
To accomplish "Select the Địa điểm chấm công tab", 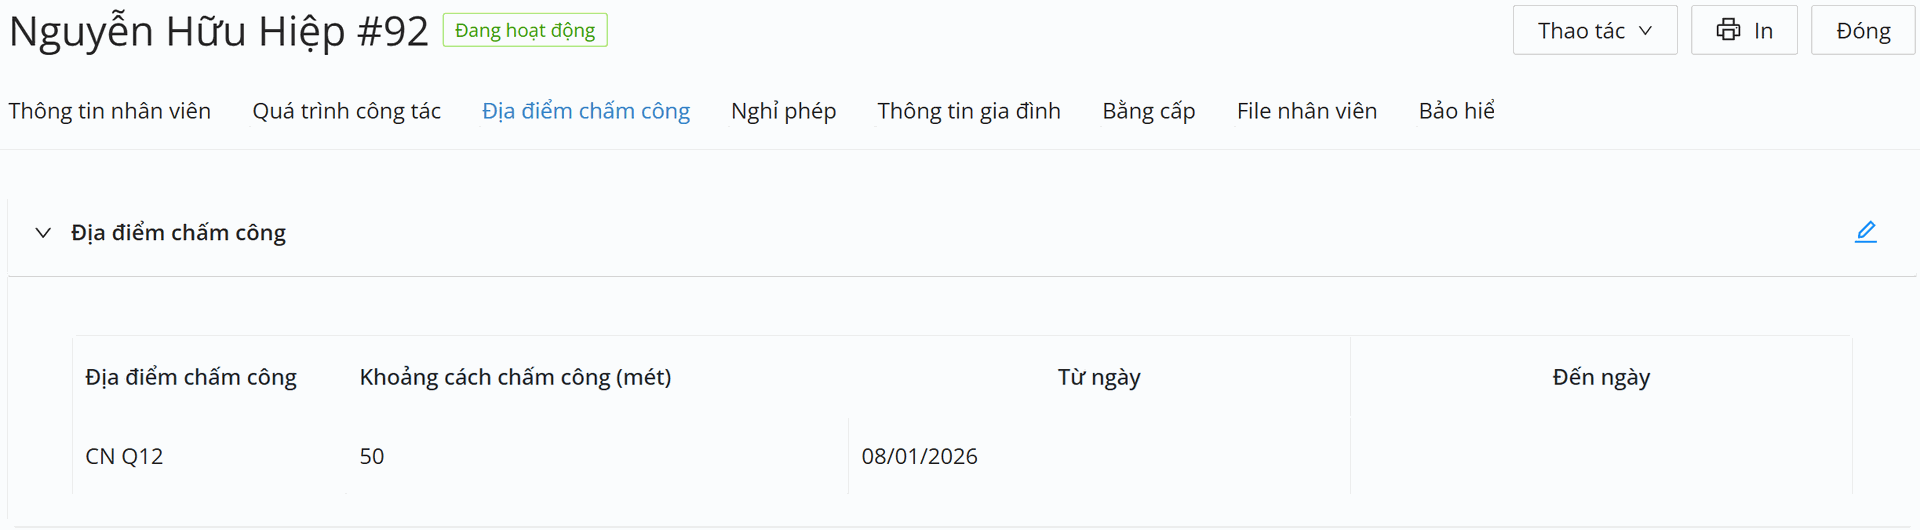I will pos(586,111).
